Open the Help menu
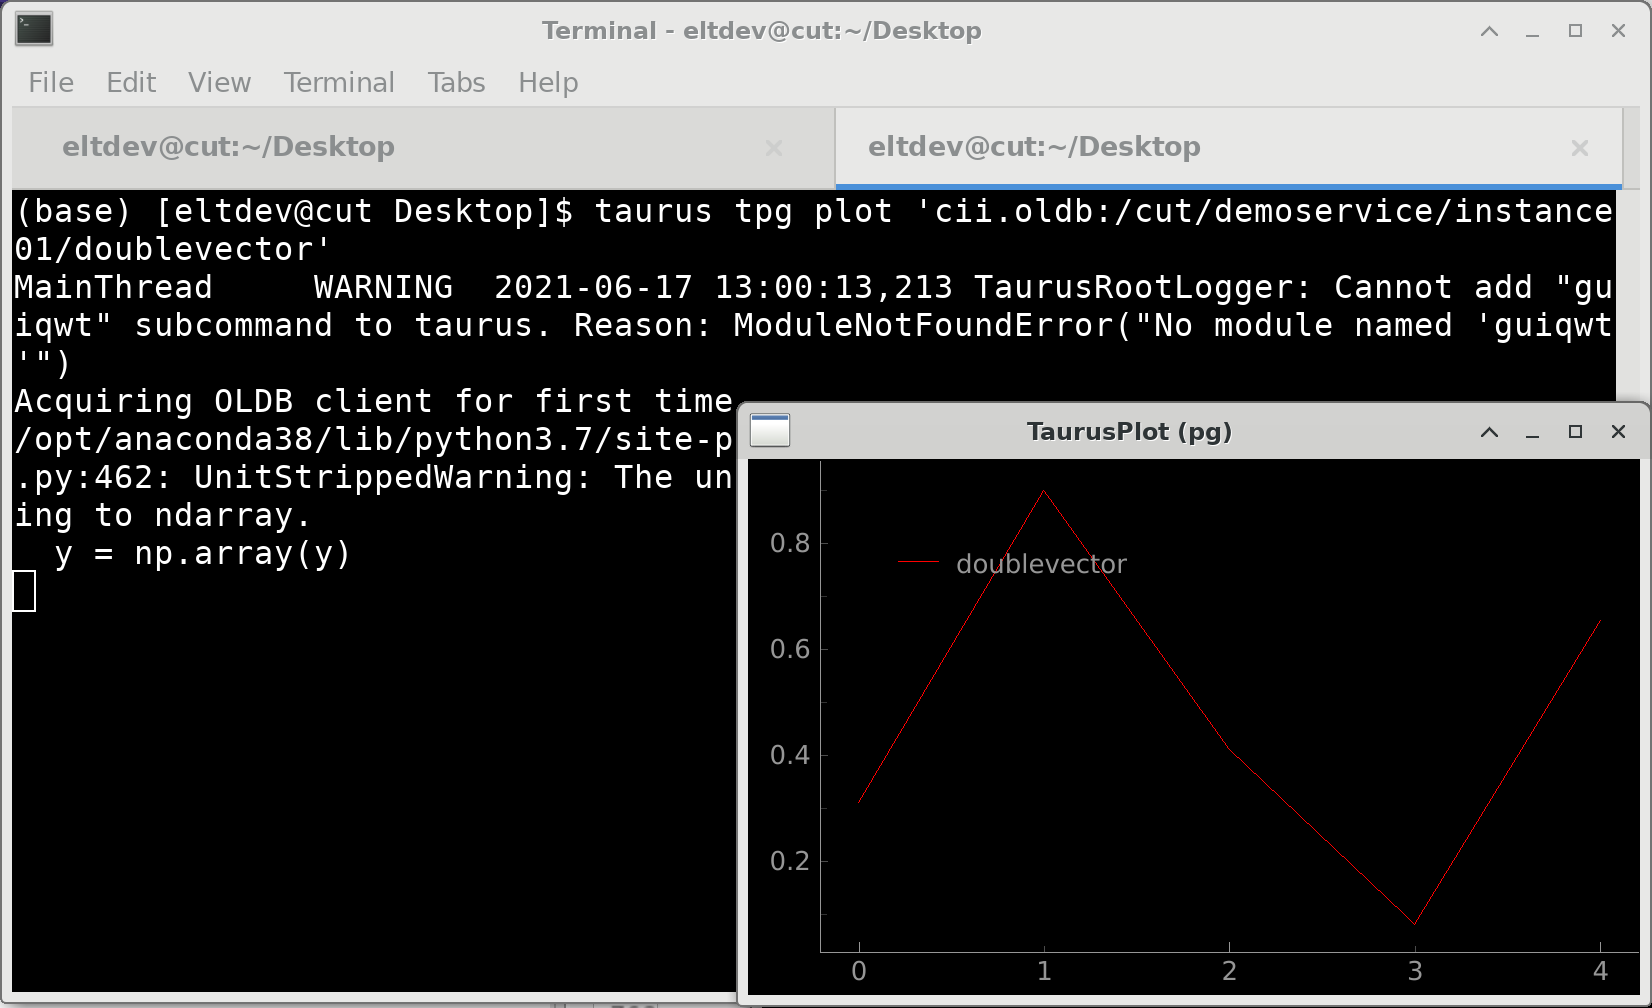Viewport: 1652px width, 1008px height. (547, 83)
